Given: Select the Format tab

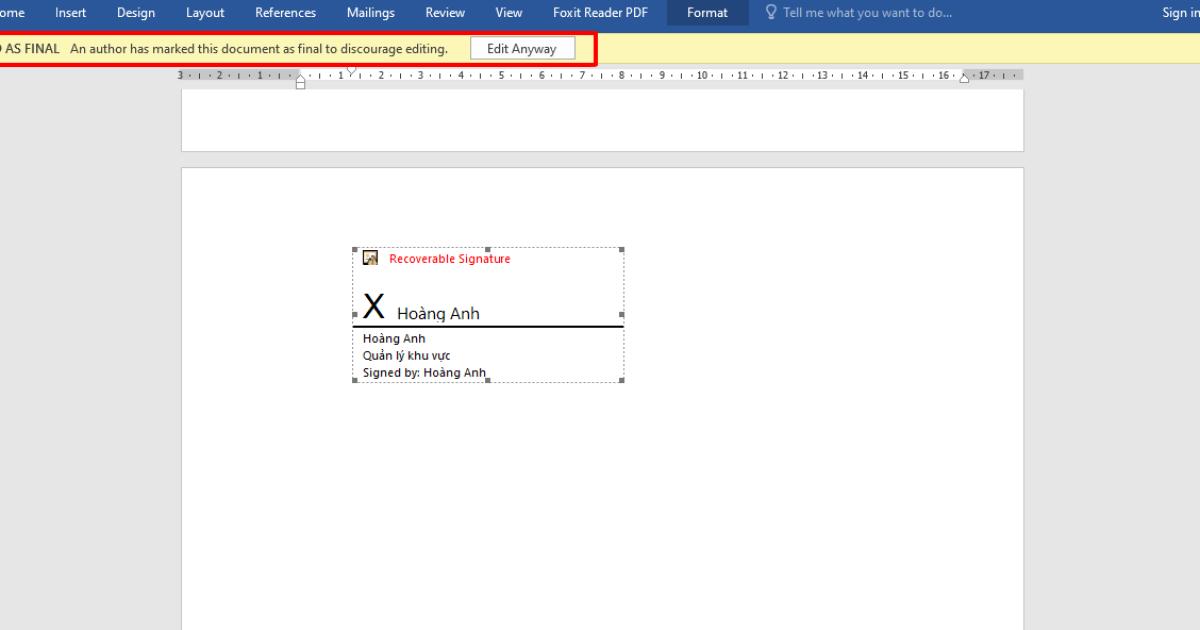Looking at the screenshot, I should [x=707, y=13].
